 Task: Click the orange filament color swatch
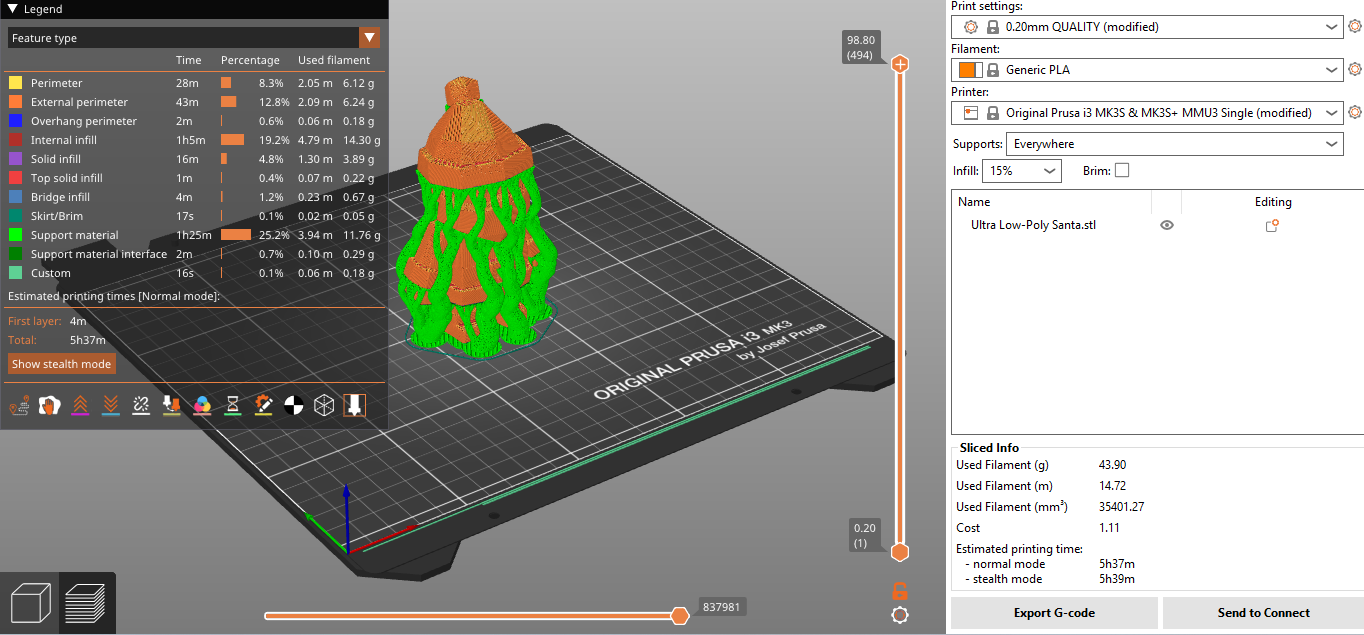[969, 70]
